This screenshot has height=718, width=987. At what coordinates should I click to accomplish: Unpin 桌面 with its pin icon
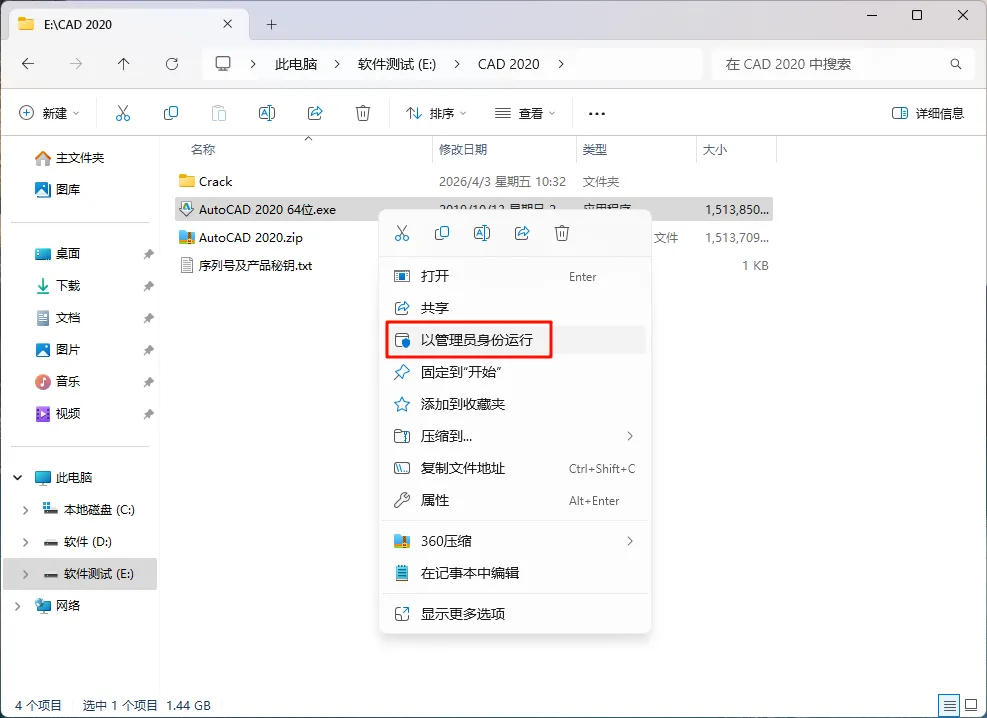pos(149,254)
